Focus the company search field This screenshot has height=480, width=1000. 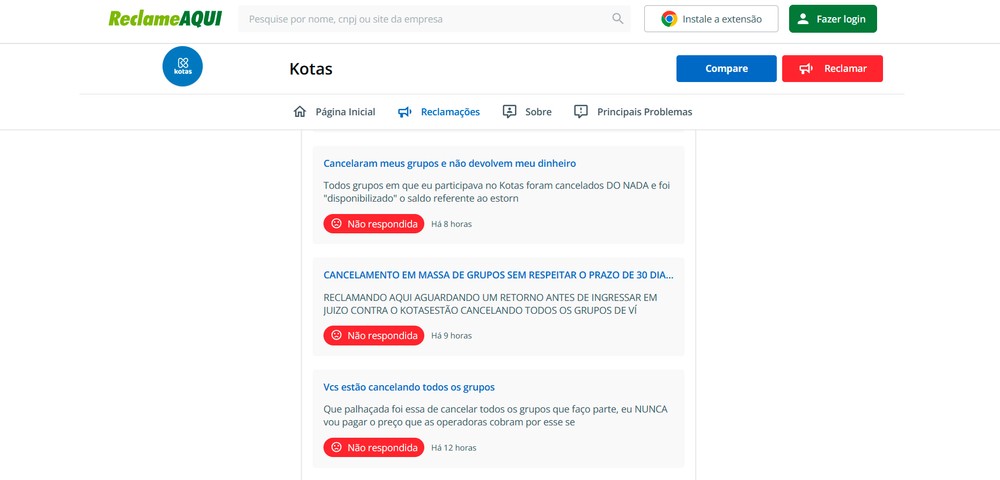[434, 18]
